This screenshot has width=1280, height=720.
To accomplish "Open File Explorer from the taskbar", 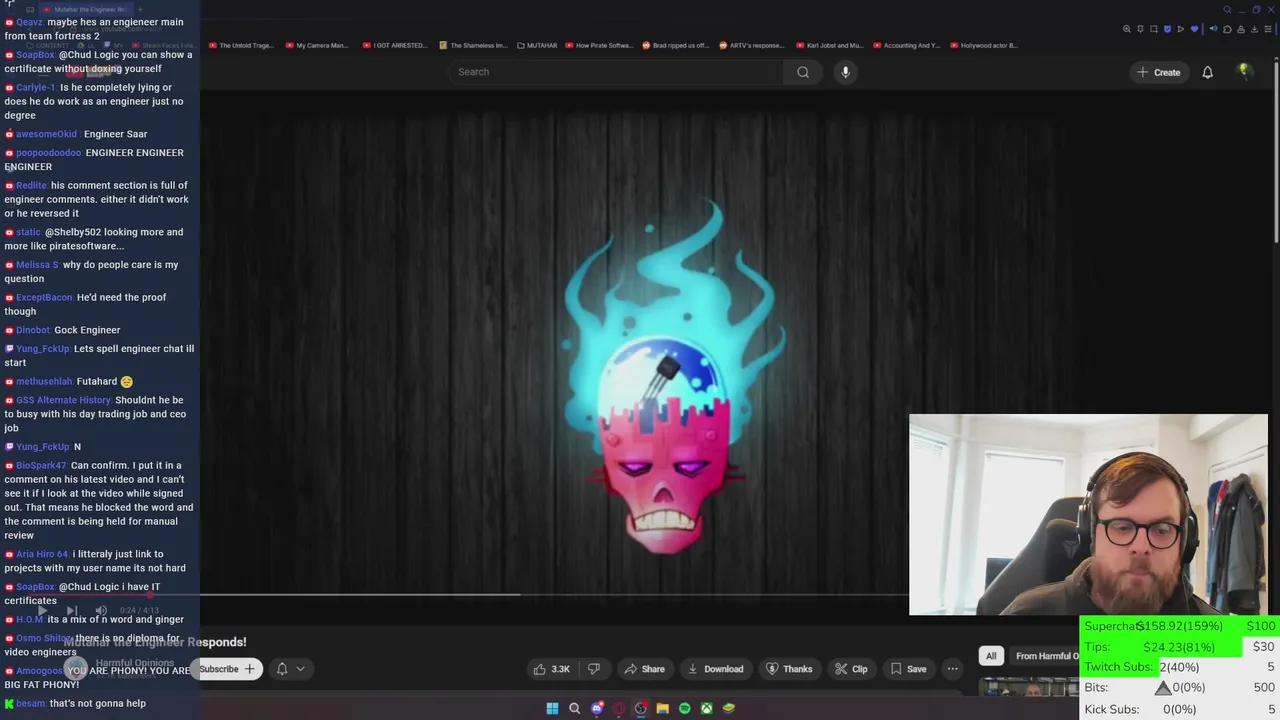I will point(662,708).
